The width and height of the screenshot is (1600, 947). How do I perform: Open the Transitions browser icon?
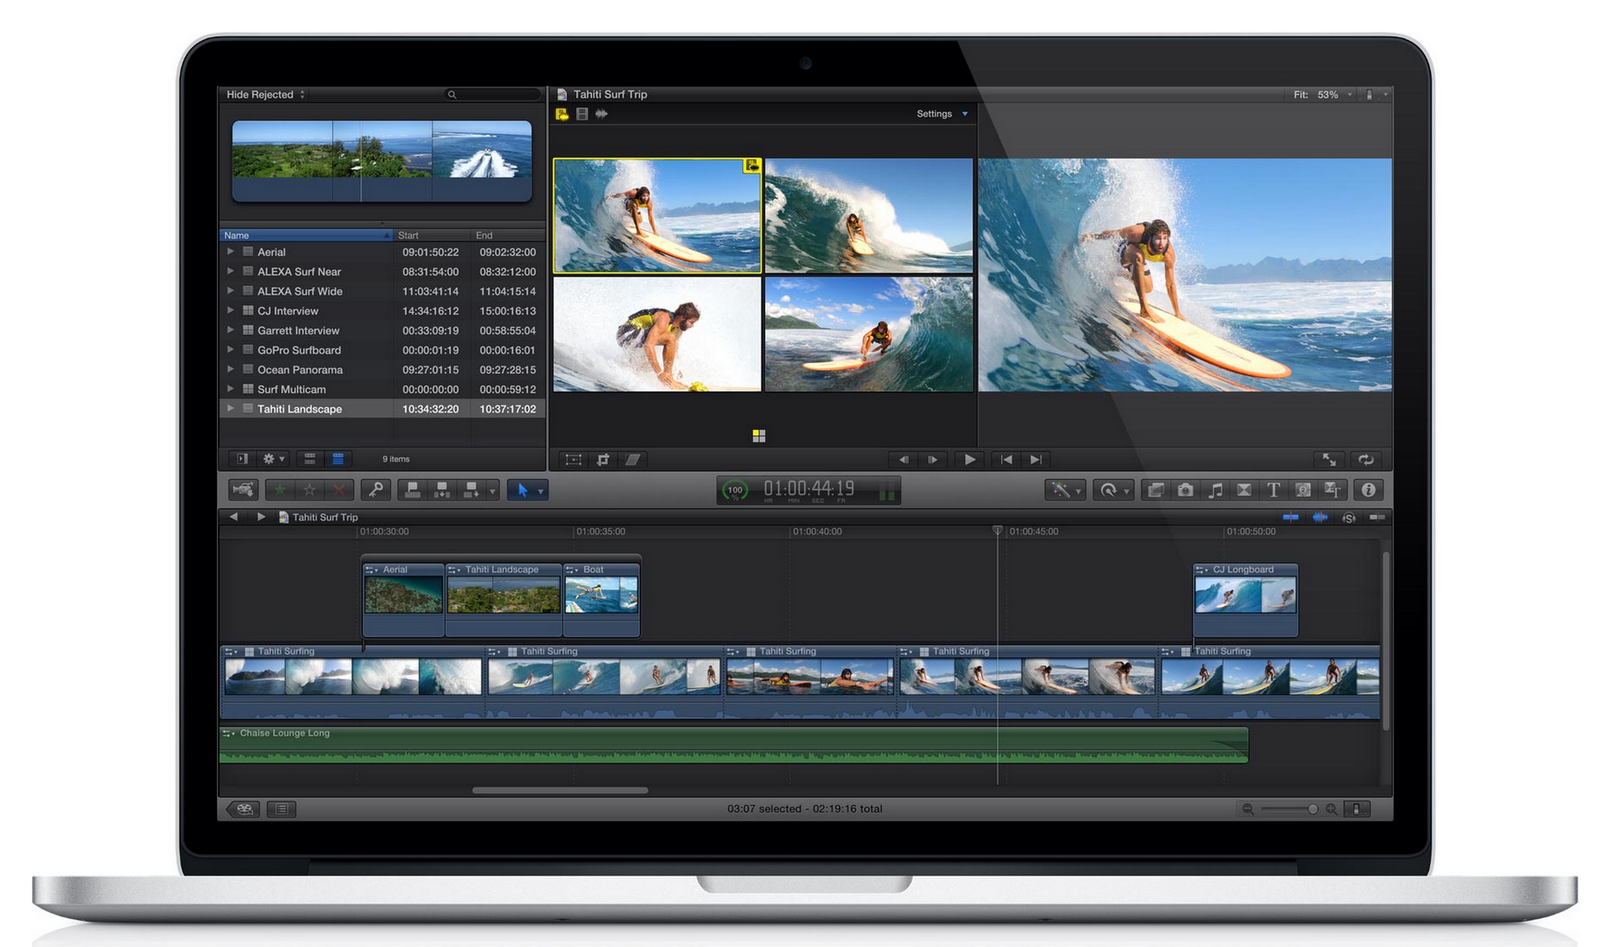1244,490
